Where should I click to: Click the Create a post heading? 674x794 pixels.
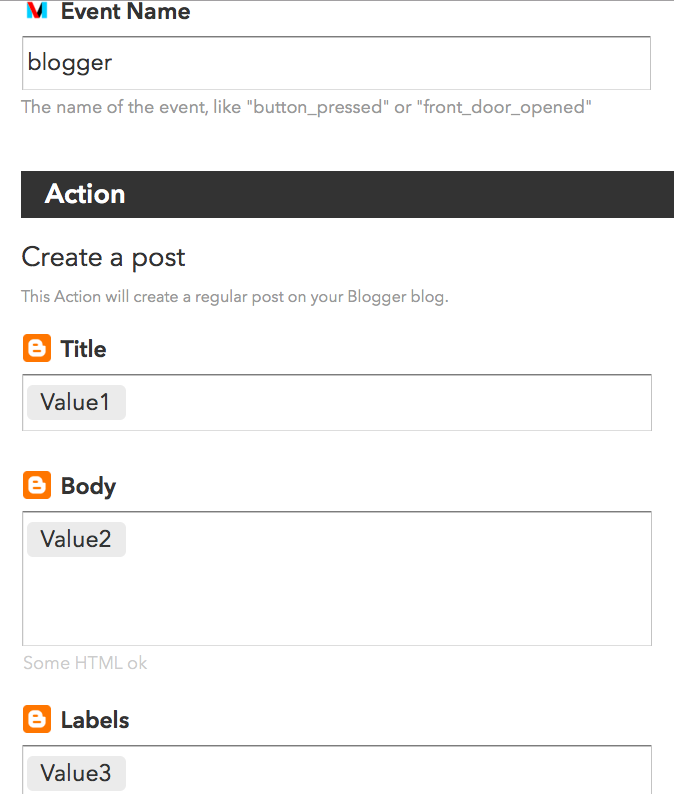tap(103, 257)
